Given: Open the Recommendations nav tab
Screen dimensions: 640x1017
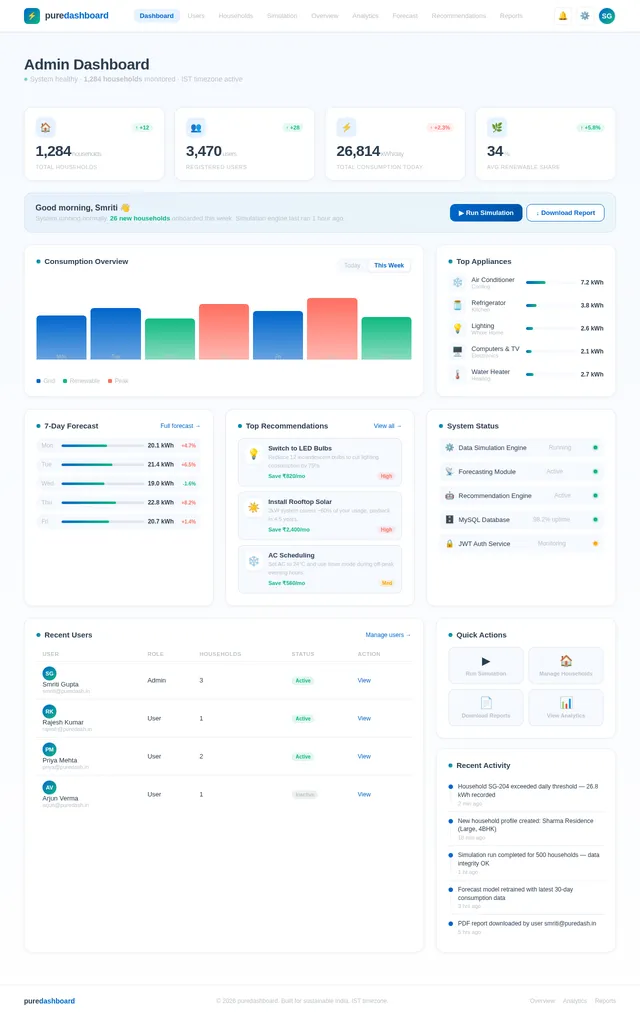Looking at the screenshot, I should click(458, 16).
